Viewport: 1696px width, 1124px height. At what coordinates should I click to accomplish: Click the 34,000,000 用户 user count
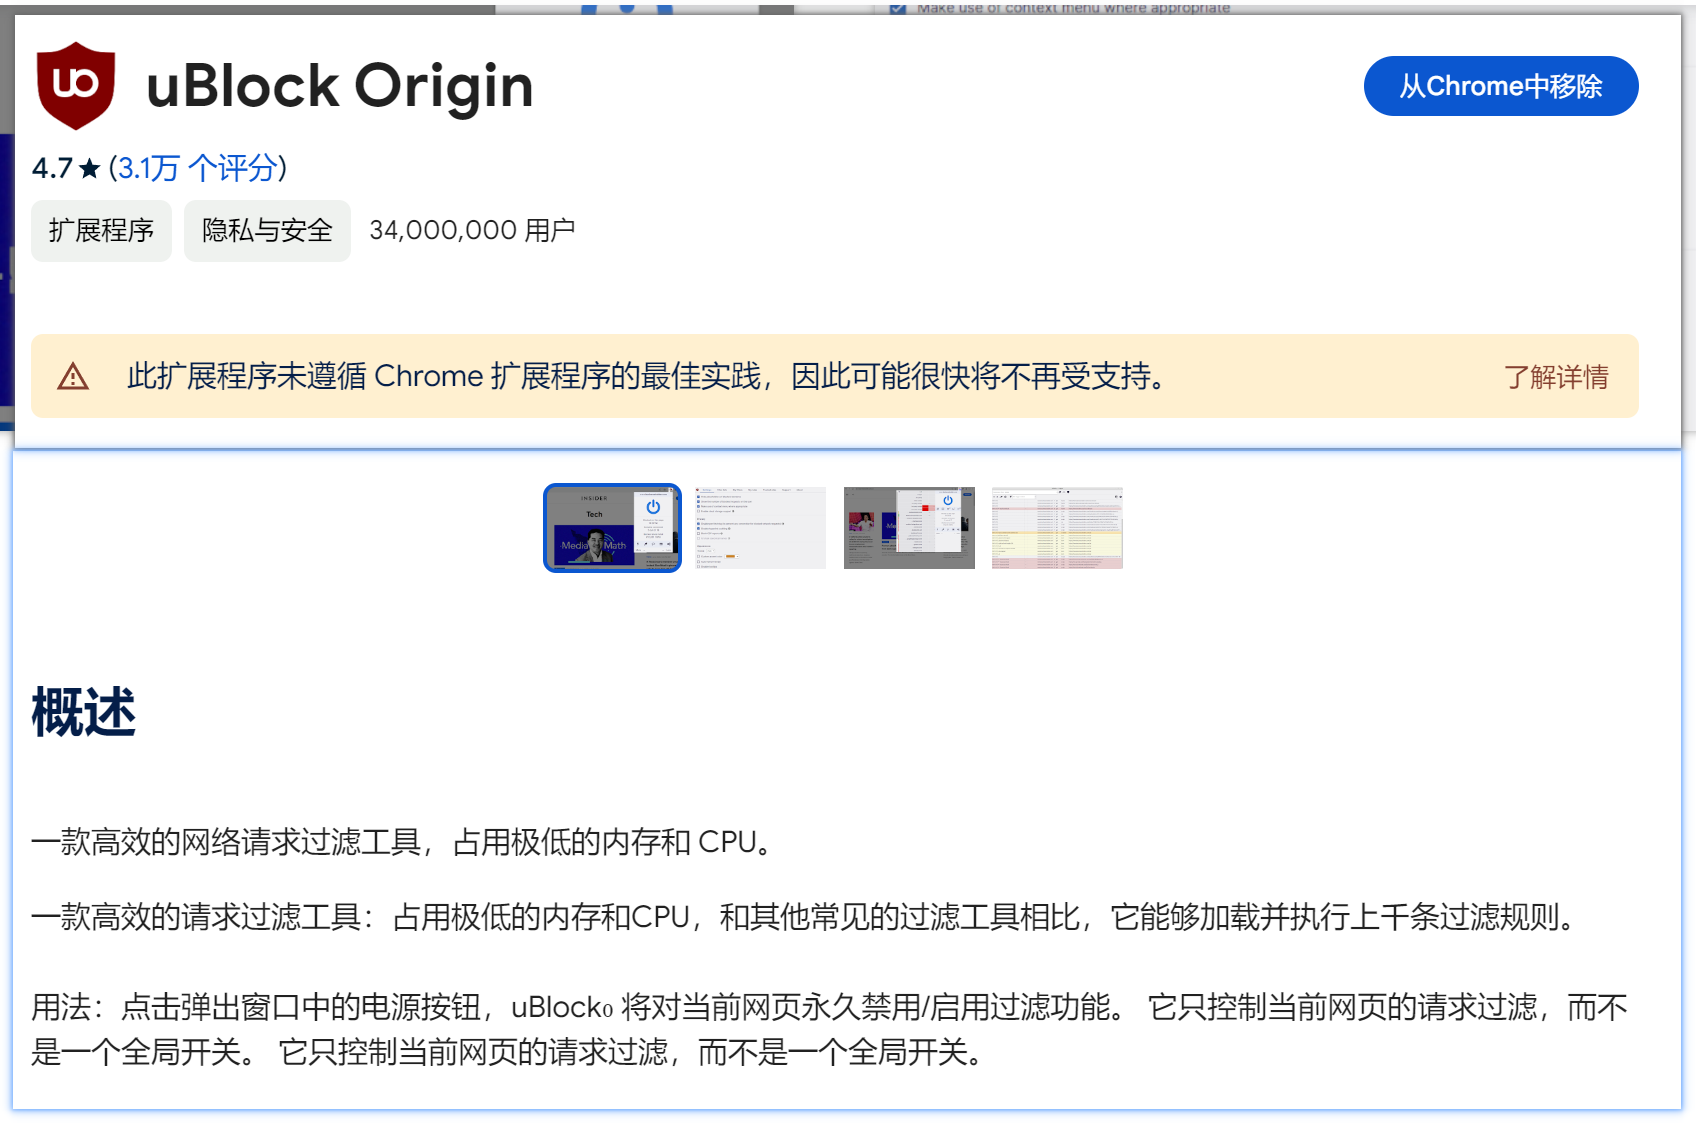coord(472,231)
